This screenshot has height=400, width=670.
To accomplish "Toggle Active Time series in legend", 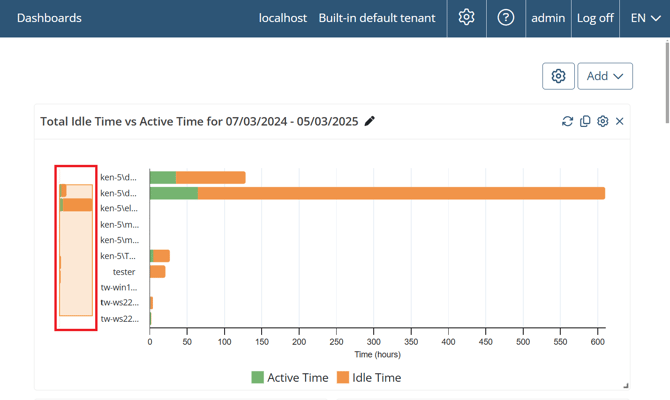I will (x=289, y=378).
